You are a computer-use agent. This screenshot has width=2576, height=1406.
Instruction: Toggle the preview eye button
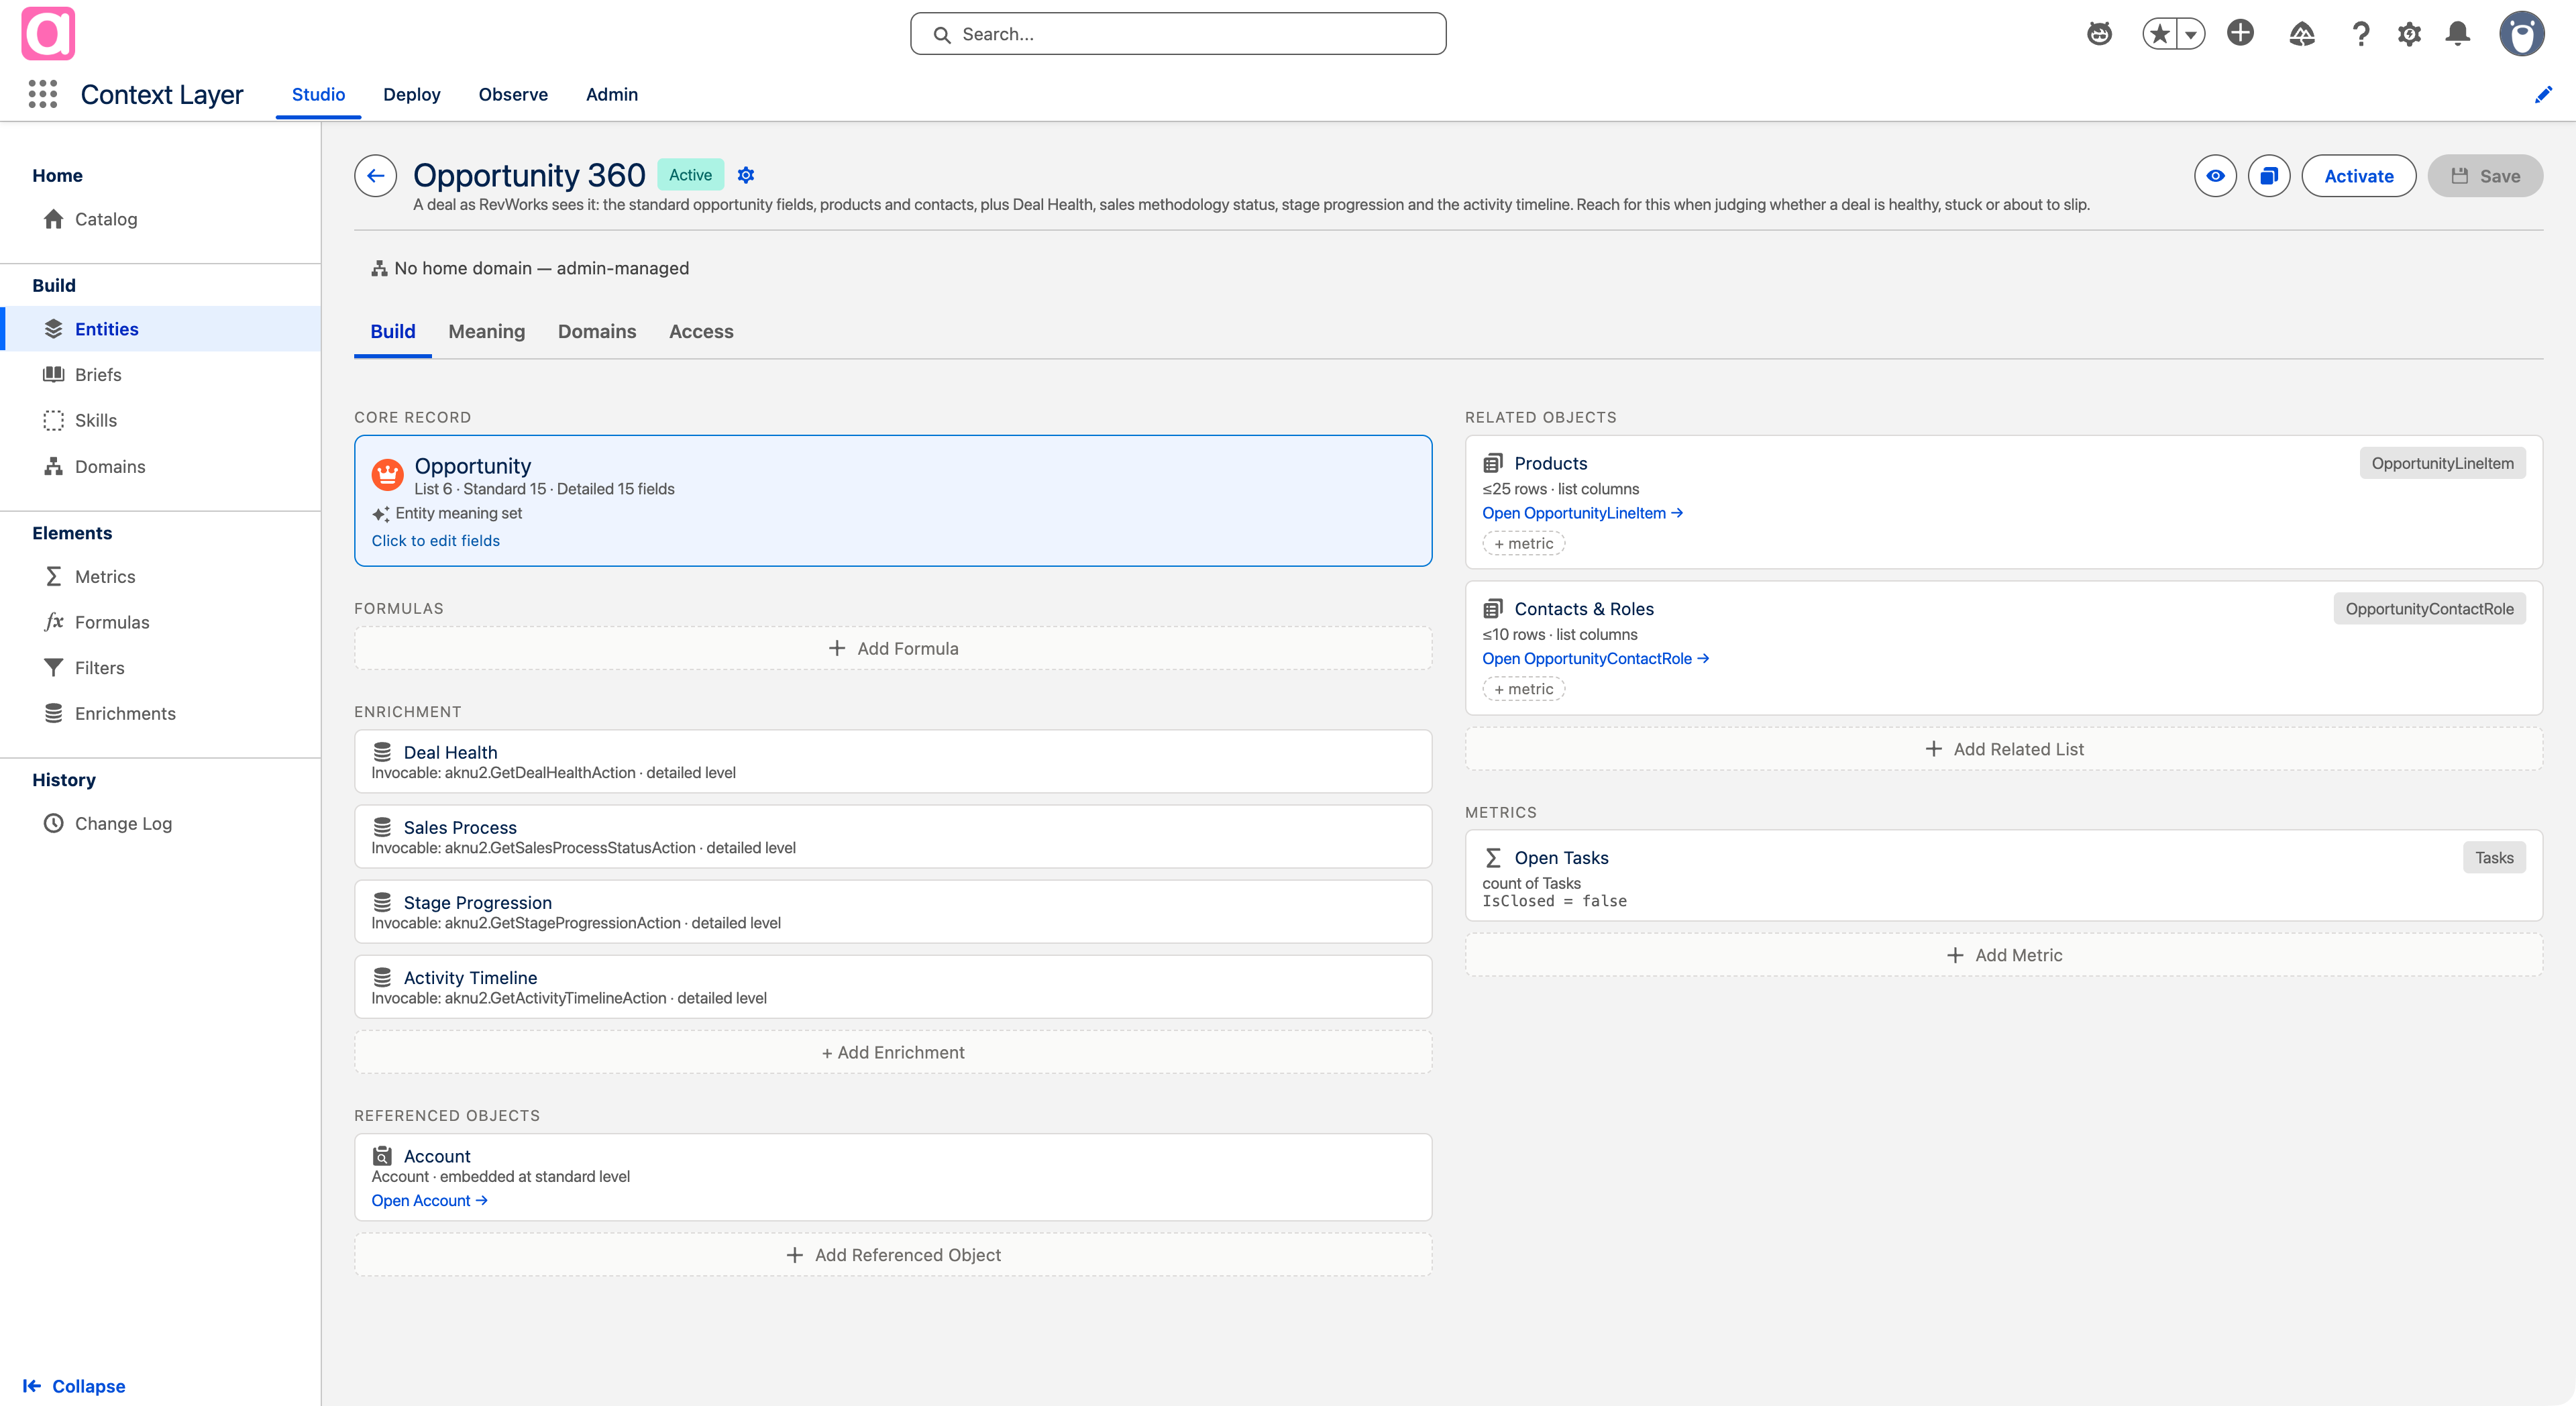pos(2215,176)
